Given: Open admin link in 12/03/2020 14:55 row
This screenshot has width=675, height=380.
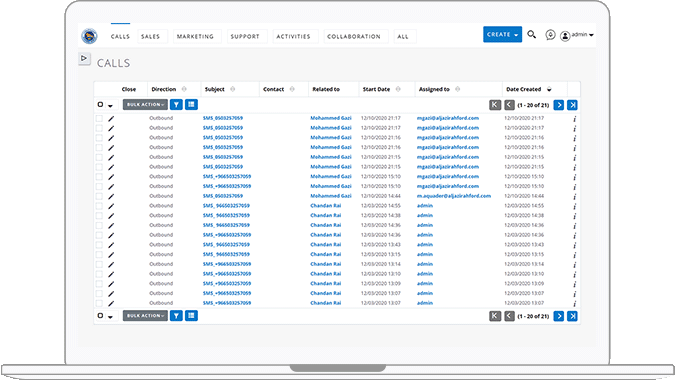Looking at the screenshot, I should pyautogui.click(x=425, y=206).
